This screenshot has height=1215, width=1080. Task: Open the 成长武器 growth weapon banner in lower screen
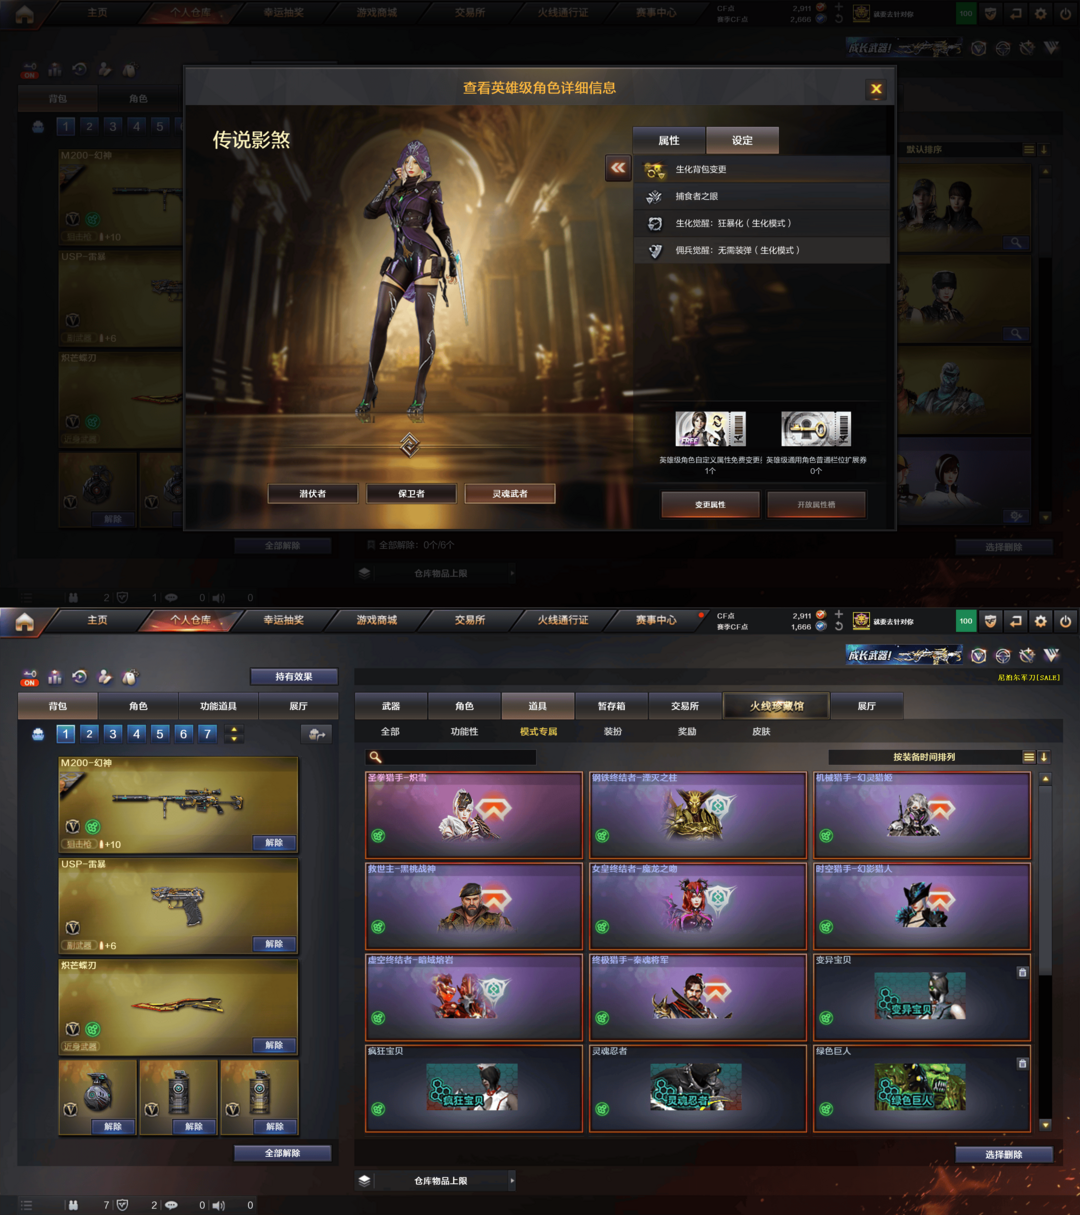(x=904, y=655)
